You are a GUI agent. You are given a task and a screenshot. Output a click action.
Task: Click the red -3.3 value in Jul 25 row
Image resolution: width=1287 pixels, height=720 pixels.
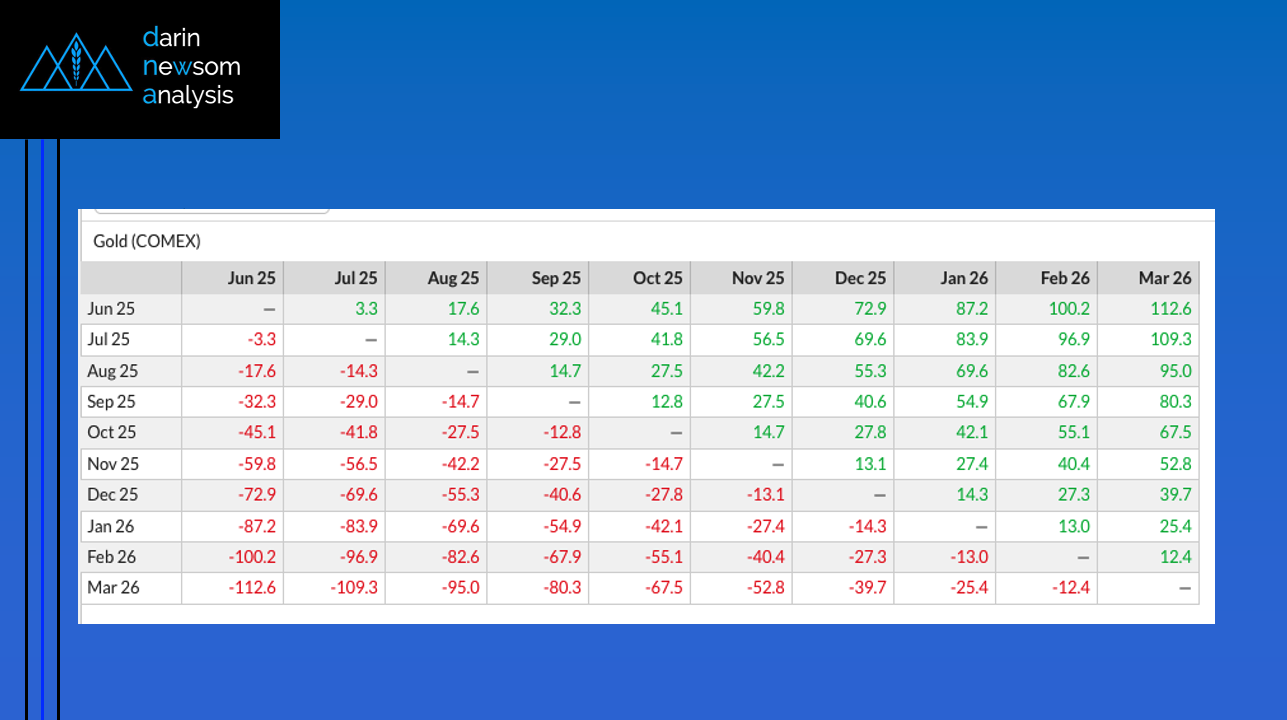click(x=262, y=340)
